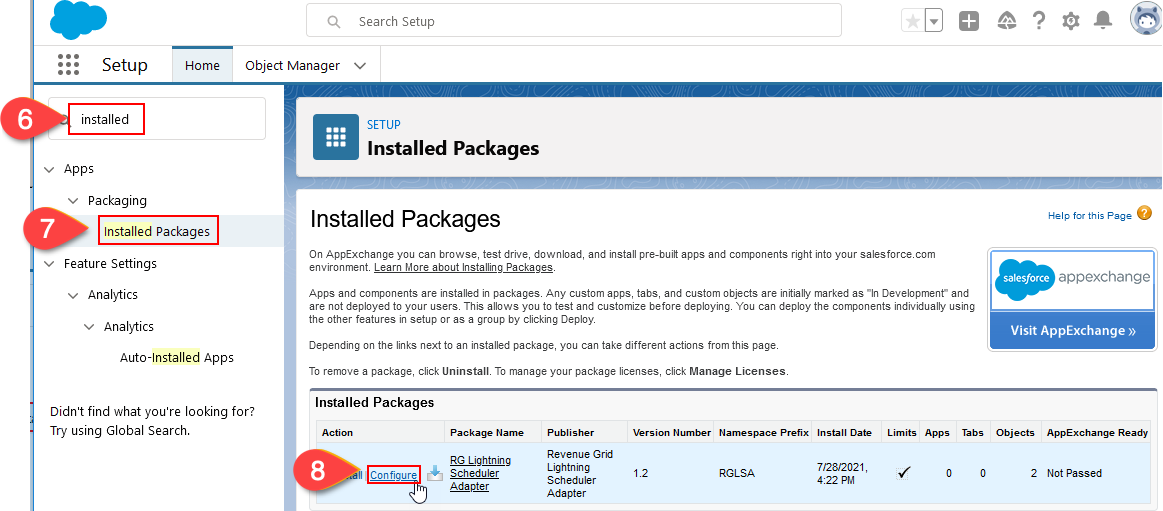Click the RGLSA namespace prefix cell
This screenshot has height=511, width=1163.
[737, 473]
